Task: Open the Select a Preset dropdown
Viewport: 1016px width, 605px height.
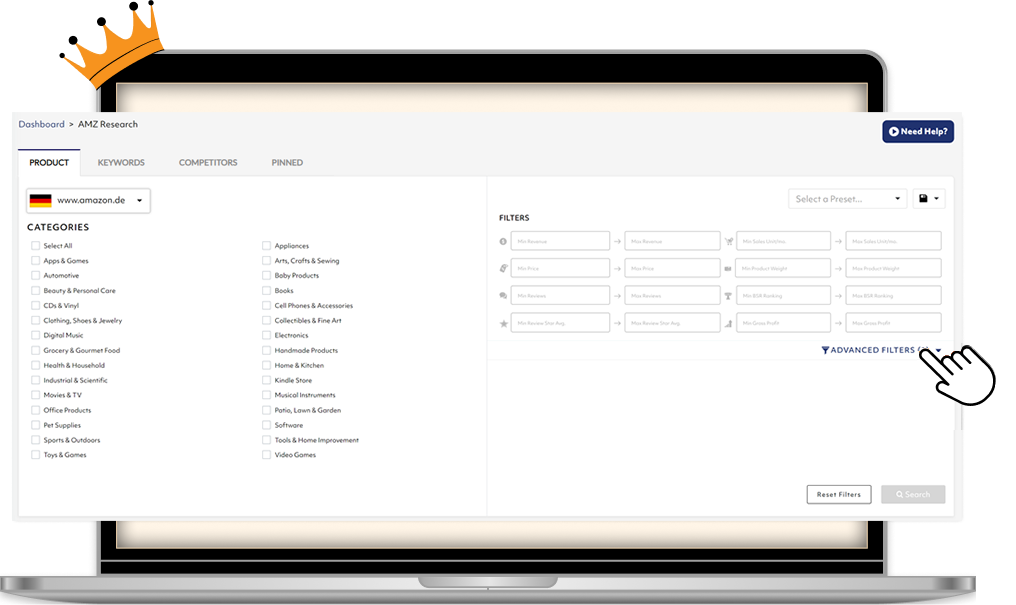Action: [x=847, y=199]
